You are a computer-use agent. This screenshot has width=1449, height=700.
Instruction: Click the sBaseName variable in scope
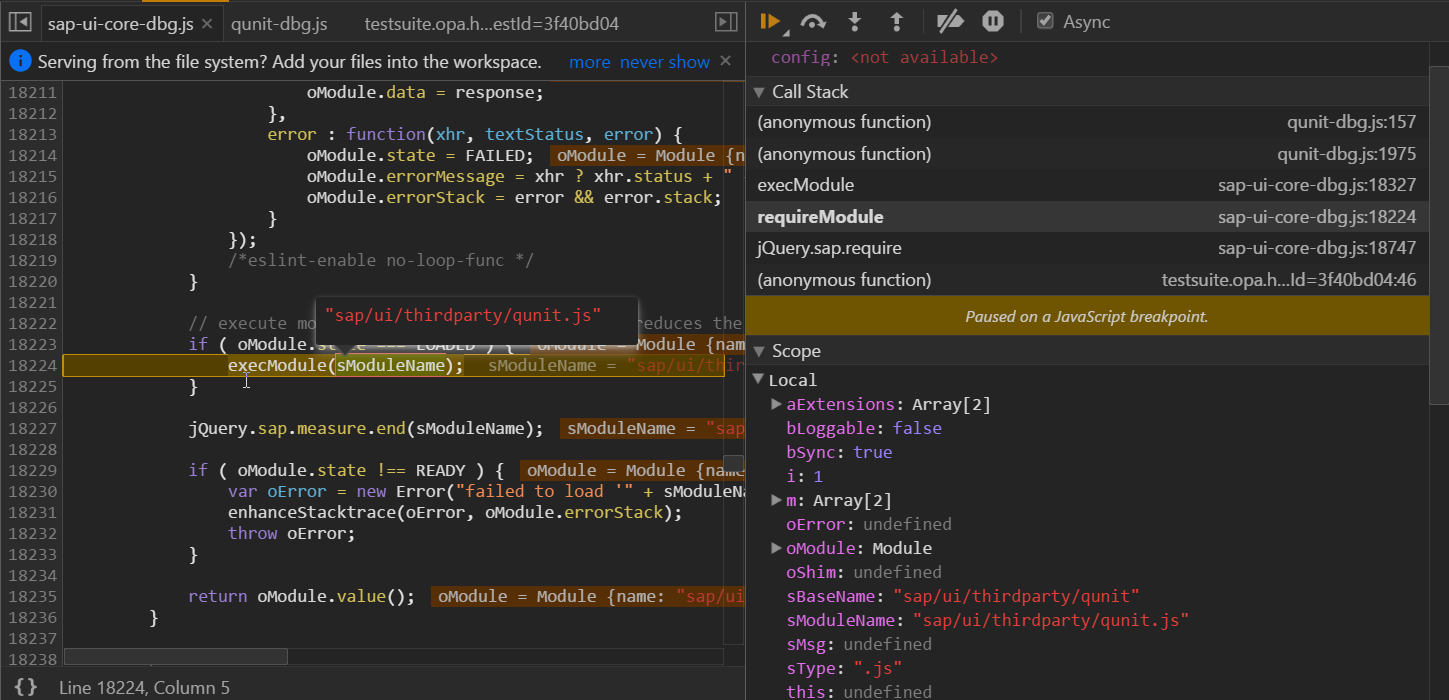[963, 596]
